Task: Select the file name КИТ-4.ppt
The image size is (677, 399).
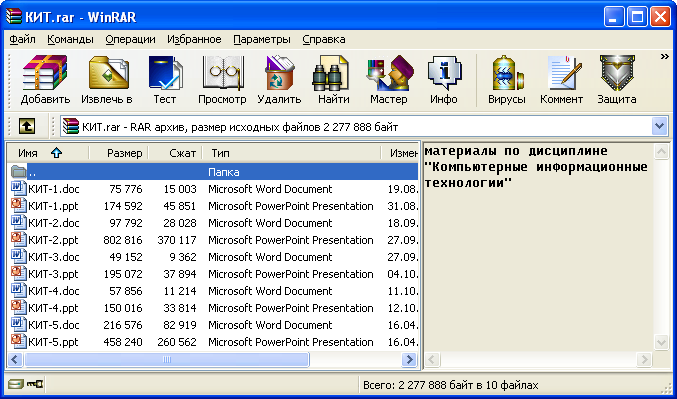Action: click(54, 308)
